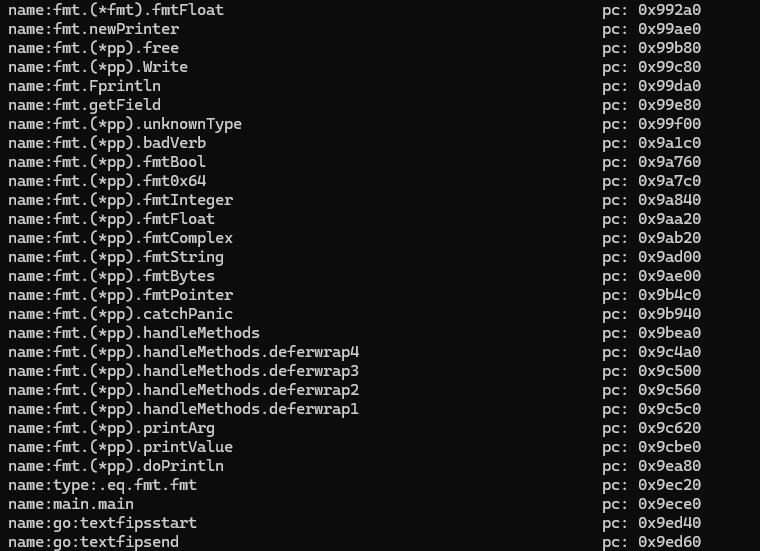Image resolution: width=760 pixels, height=551 pixels.
Task: Click the pc value 0x99da0
Action: coord(669,86)
